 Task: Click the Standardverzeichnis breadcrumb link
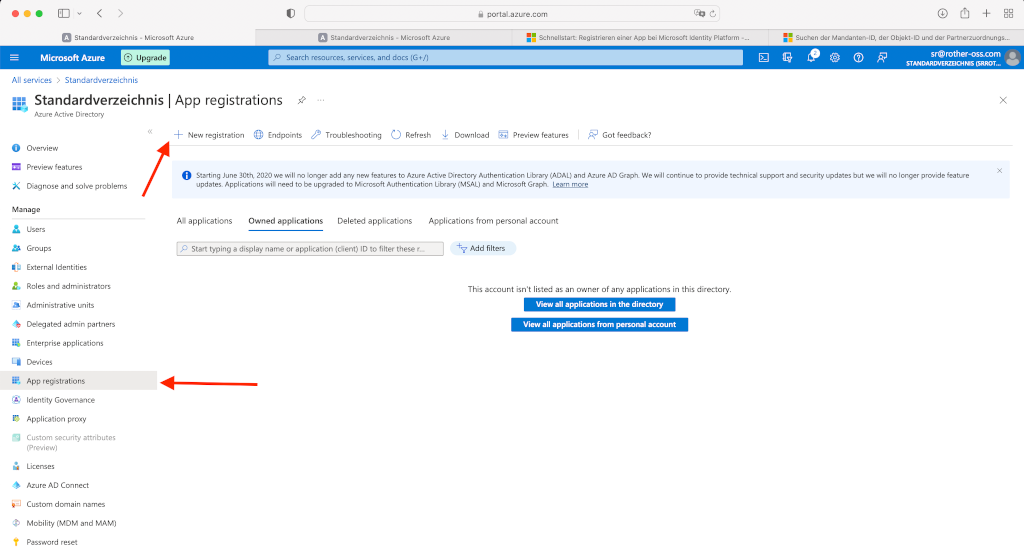point(101,80)
